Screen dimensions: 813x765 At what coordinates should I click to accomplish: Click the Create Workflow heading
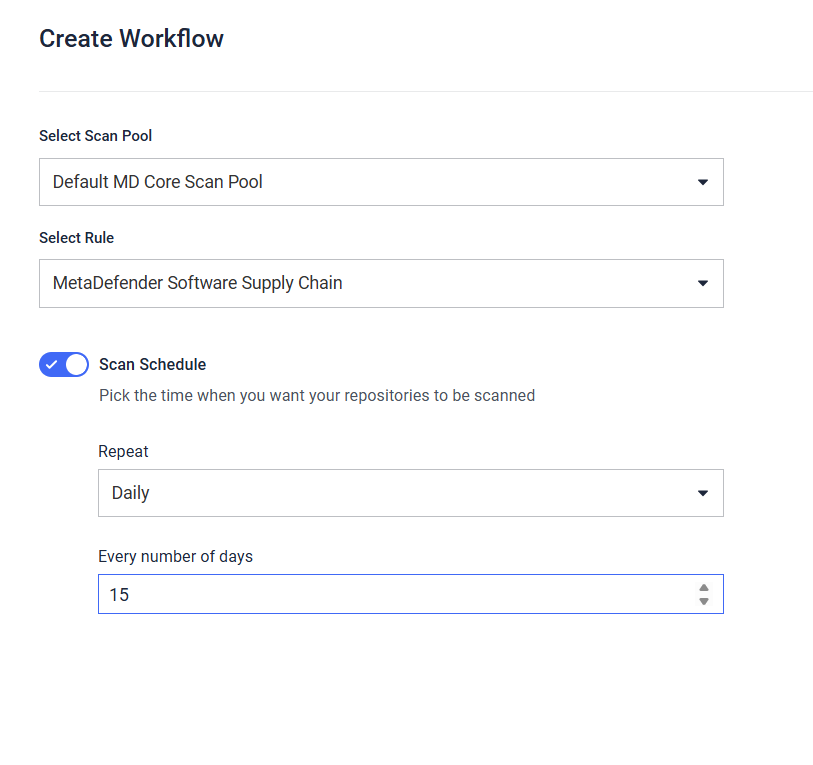point(131,38)
